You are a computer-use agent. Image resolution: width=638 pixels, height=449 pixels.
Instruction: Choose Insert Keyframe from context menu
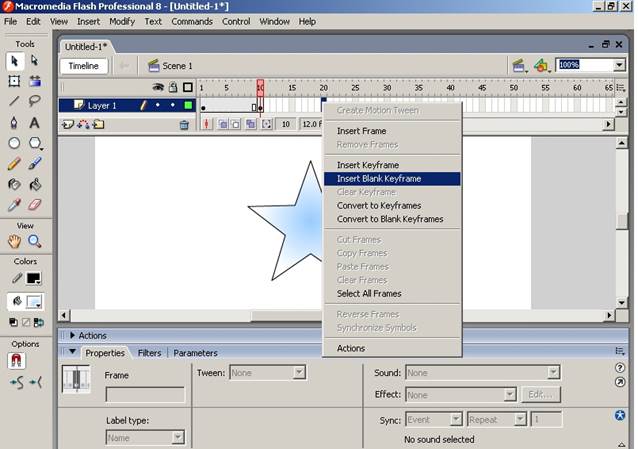pyautogui.click(x=392, y=165)
